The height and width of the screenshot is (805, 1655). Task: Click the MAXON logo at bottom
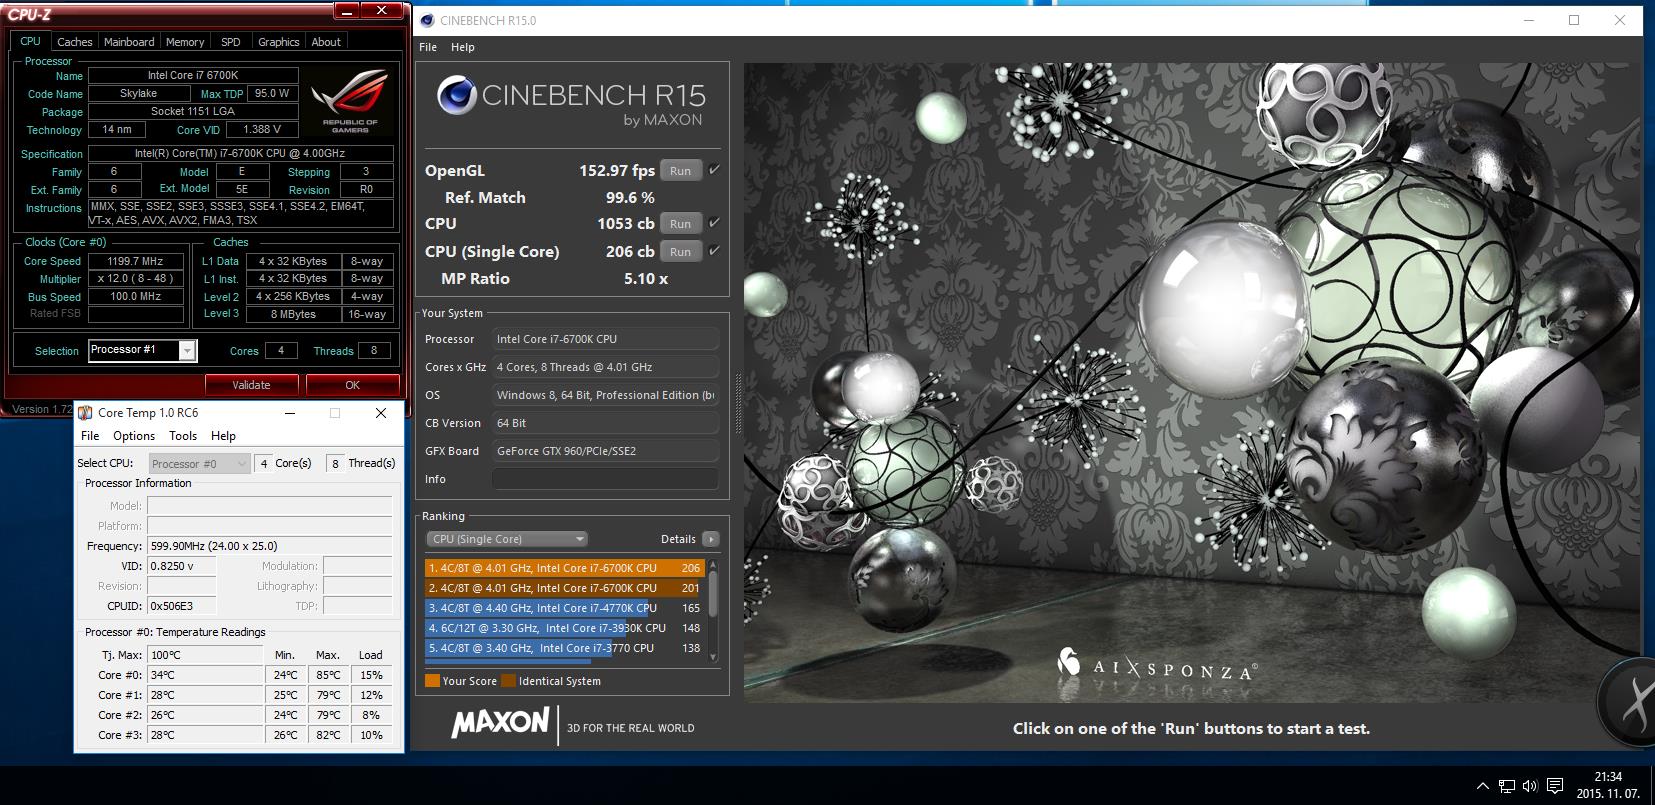click(x=500, y=722)
